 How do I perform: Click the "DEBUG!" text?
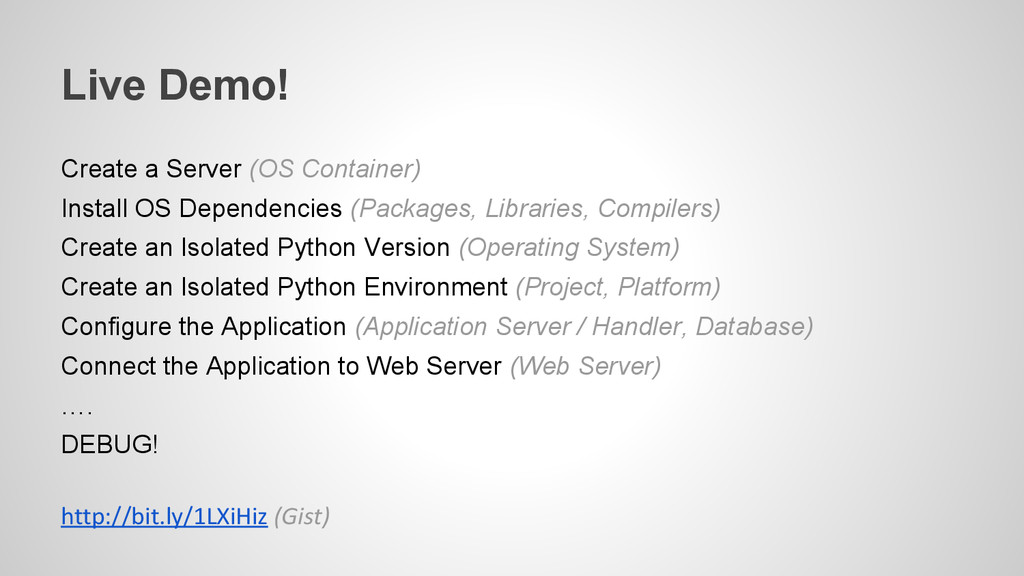110,445
